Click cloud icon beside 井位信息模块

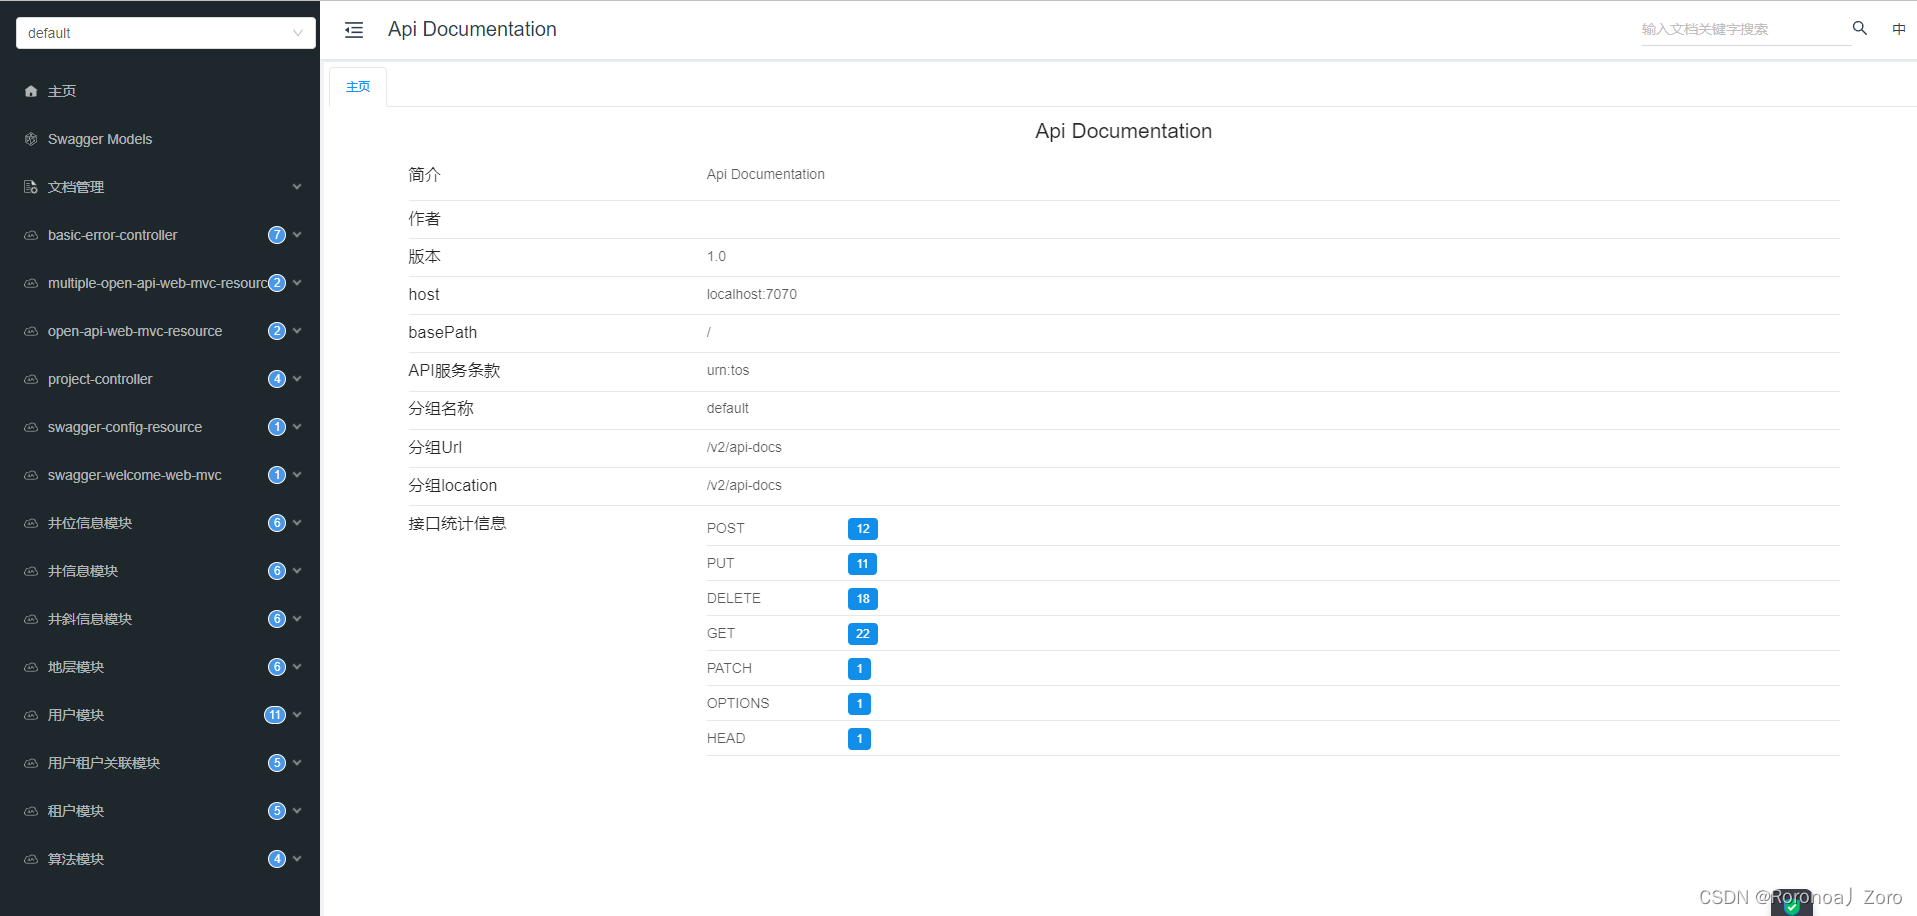[31, 523]
